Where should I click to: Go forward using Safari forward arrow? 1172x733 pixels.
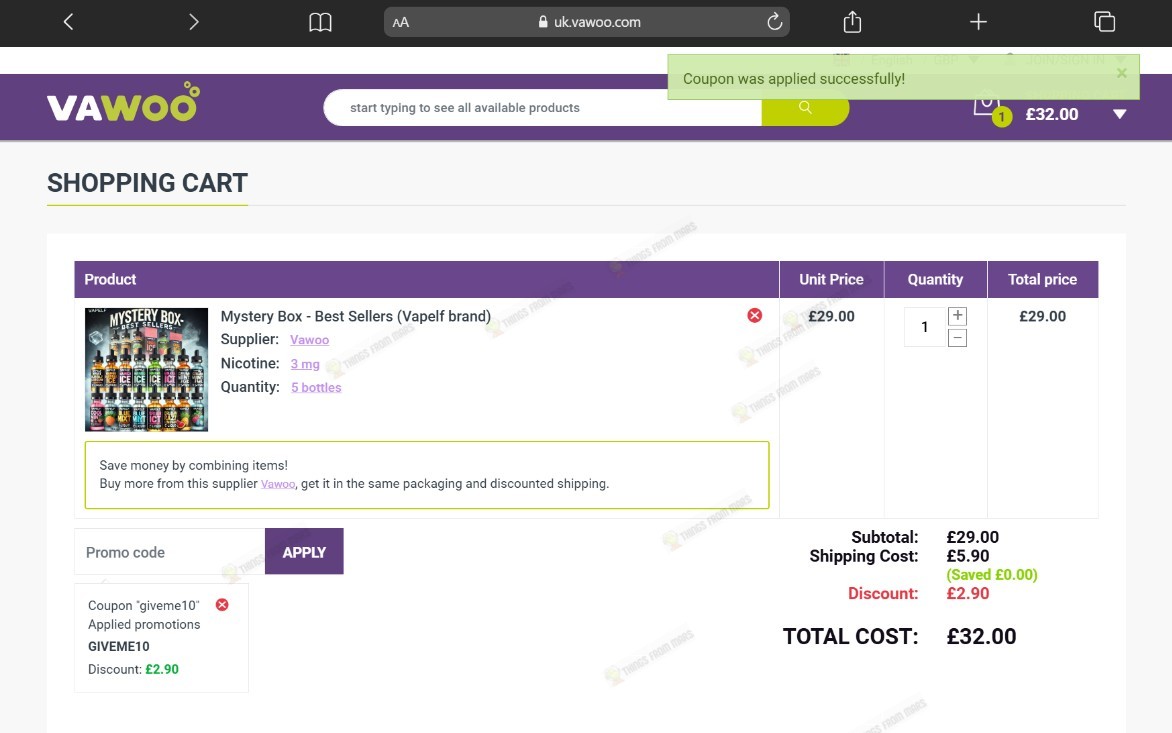coord(194,22)
